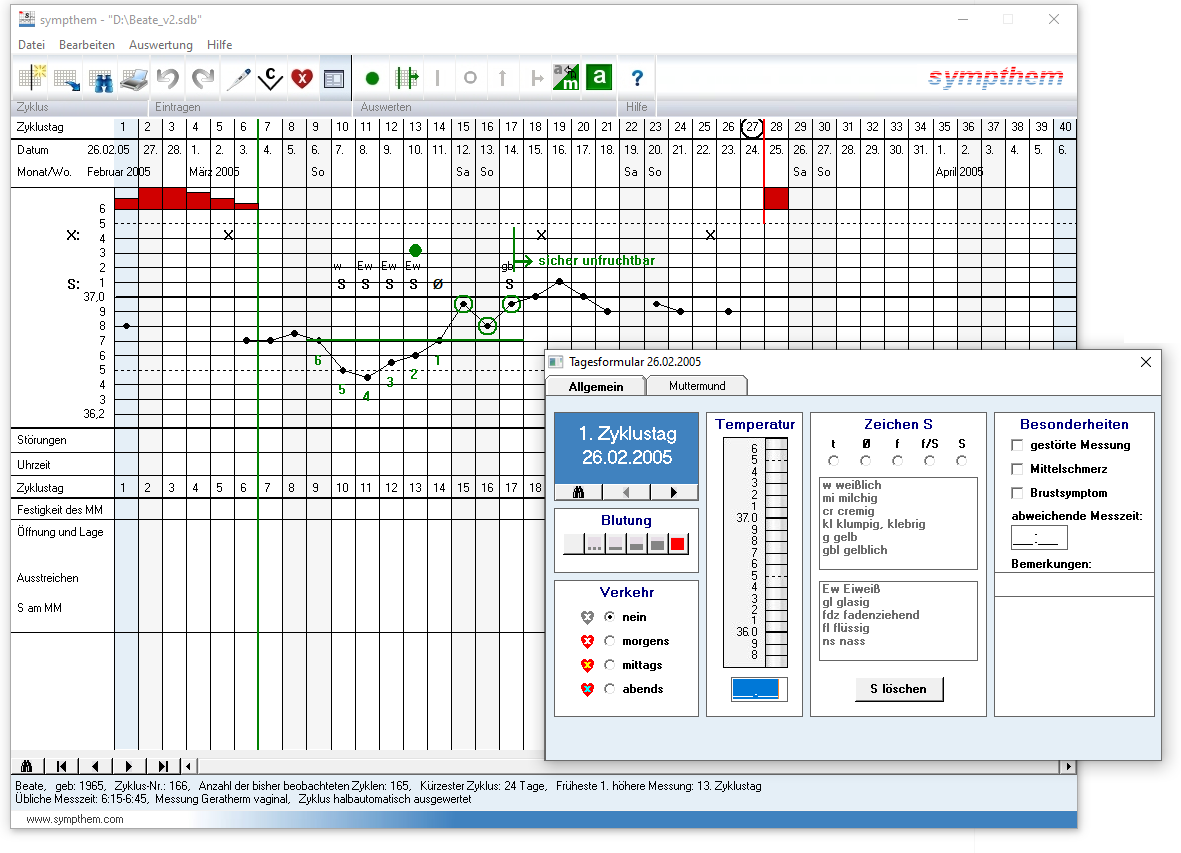Choose the 'abends' Verkehr option

pos(610,689)
